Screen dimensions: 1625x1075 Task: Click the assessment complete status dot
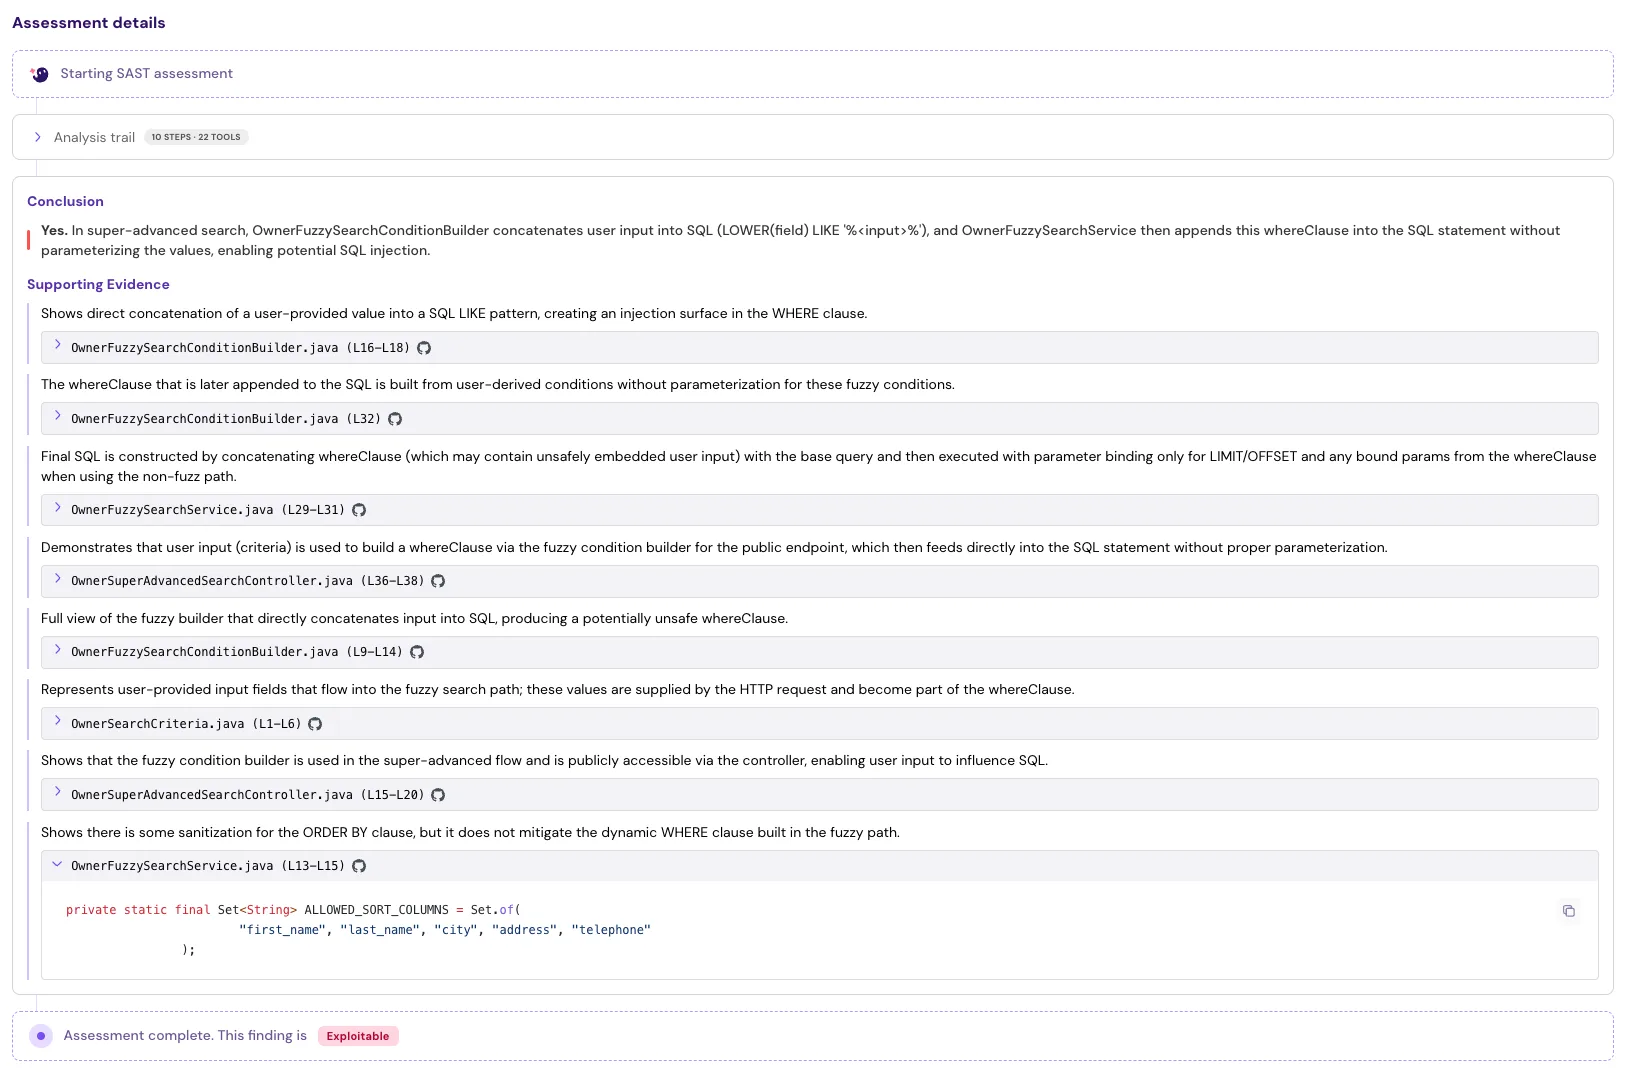41,1036
